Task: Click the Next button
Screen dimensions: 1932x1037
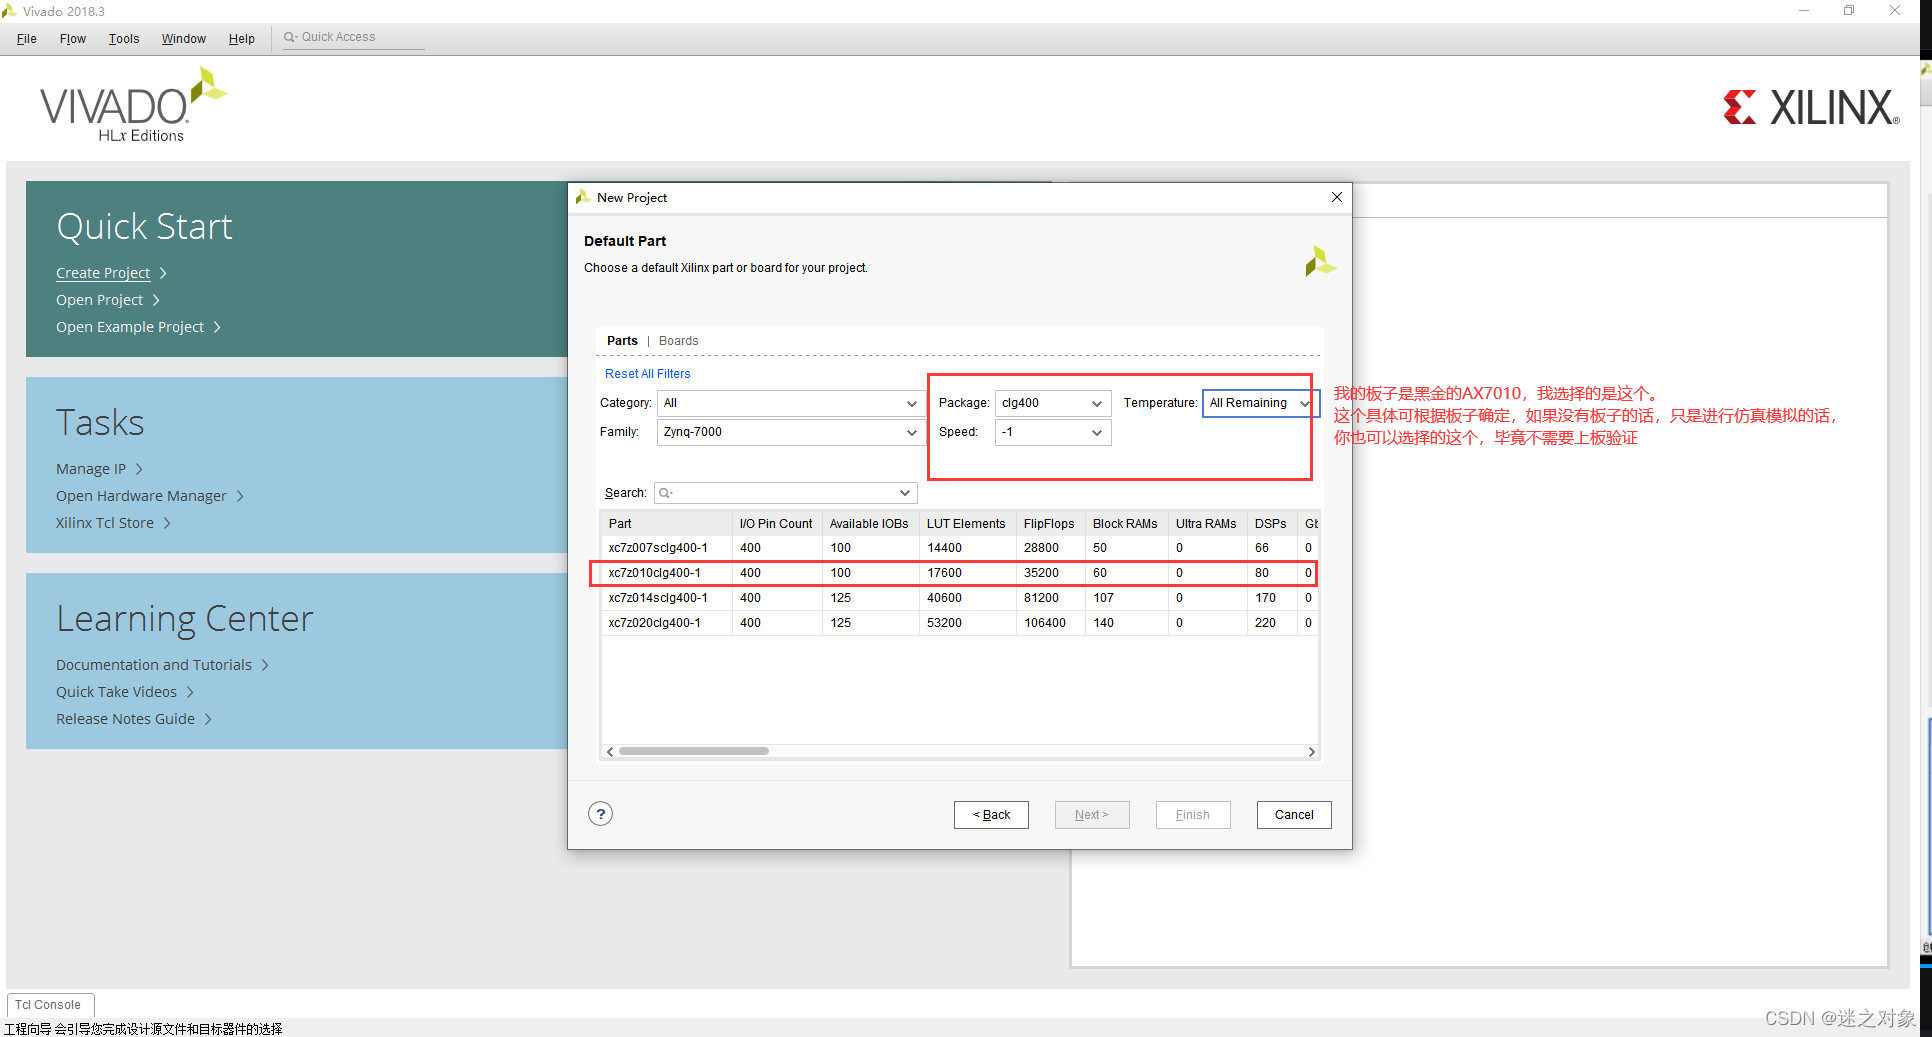Action: coord(1092,815)
